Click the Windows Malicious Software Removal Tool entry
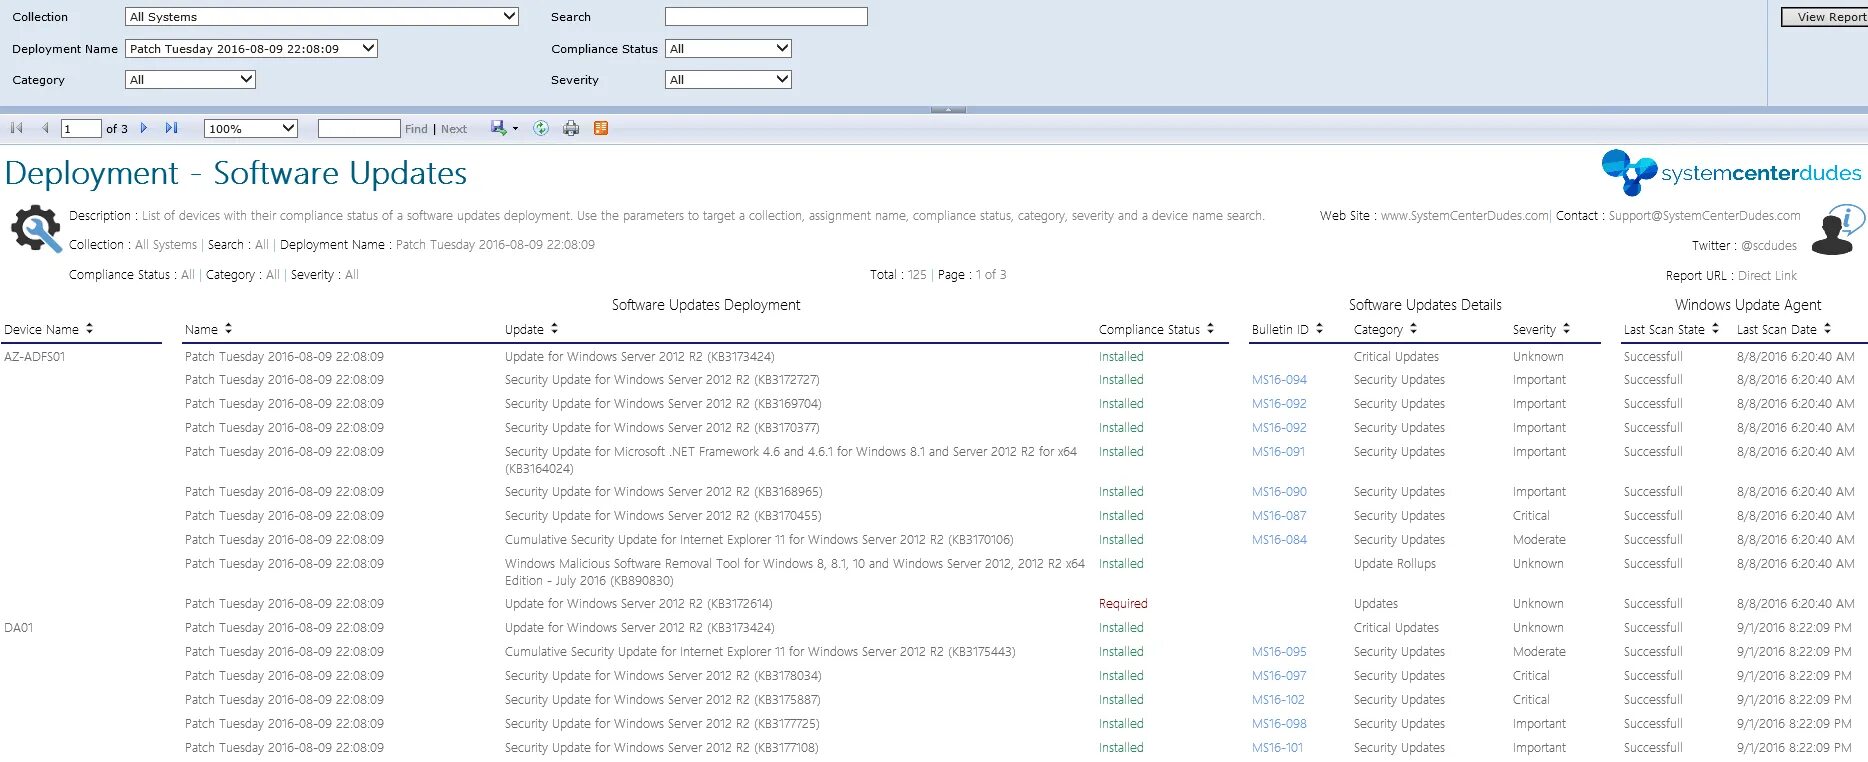Viewport: 1868px width, 762px height. pos(795,572)
